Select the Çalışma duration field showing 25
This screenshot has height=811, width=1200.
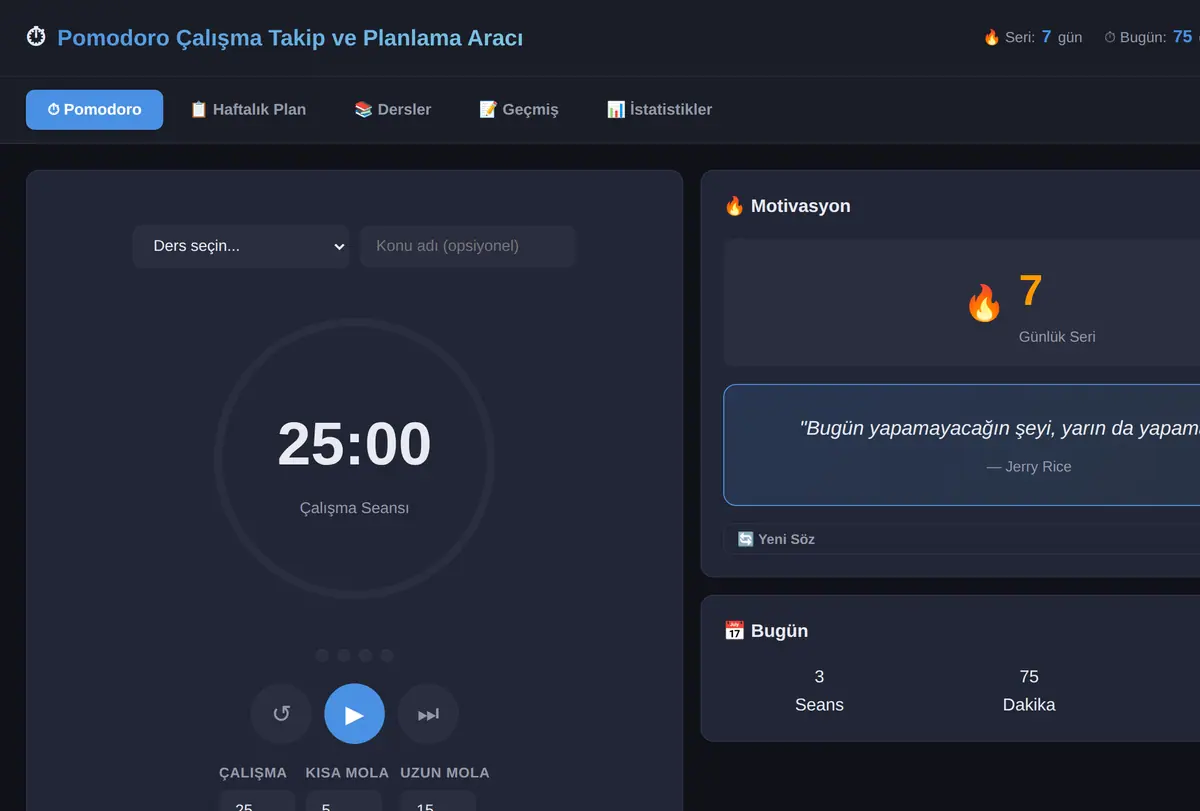[x=258, y=801]
